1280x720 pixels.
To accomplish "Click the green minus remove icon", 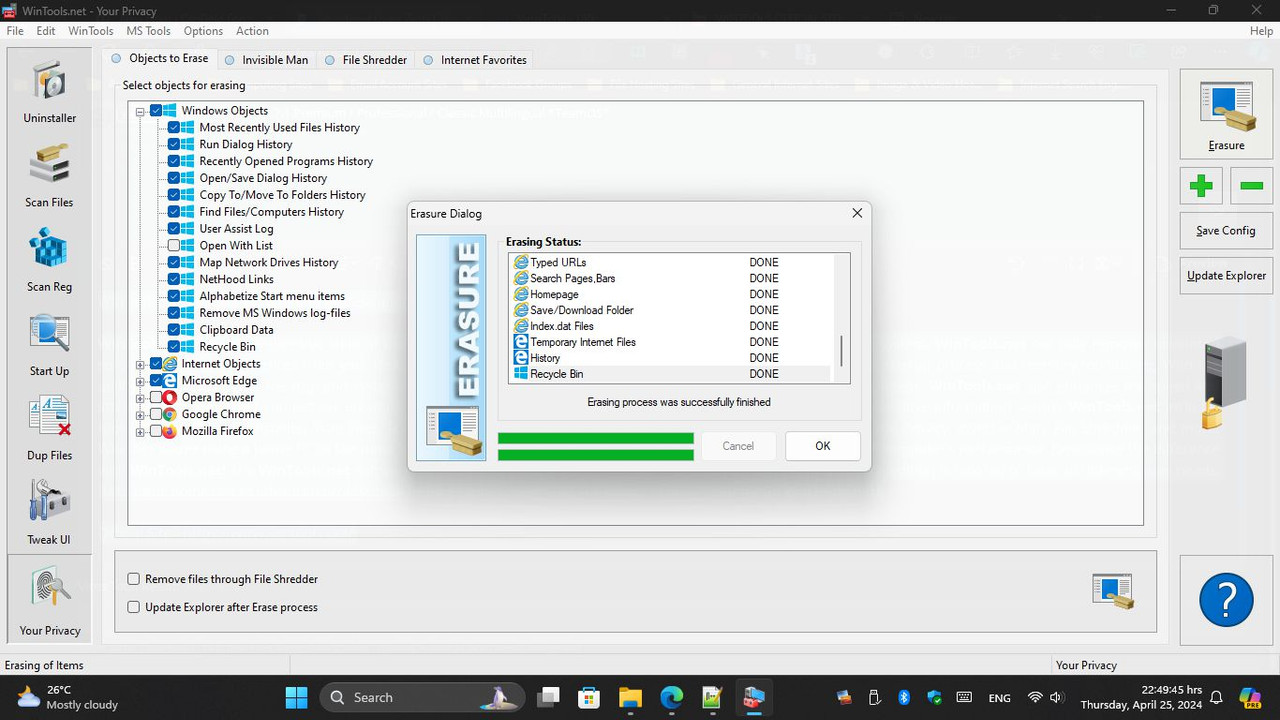I will point(1251,186).
